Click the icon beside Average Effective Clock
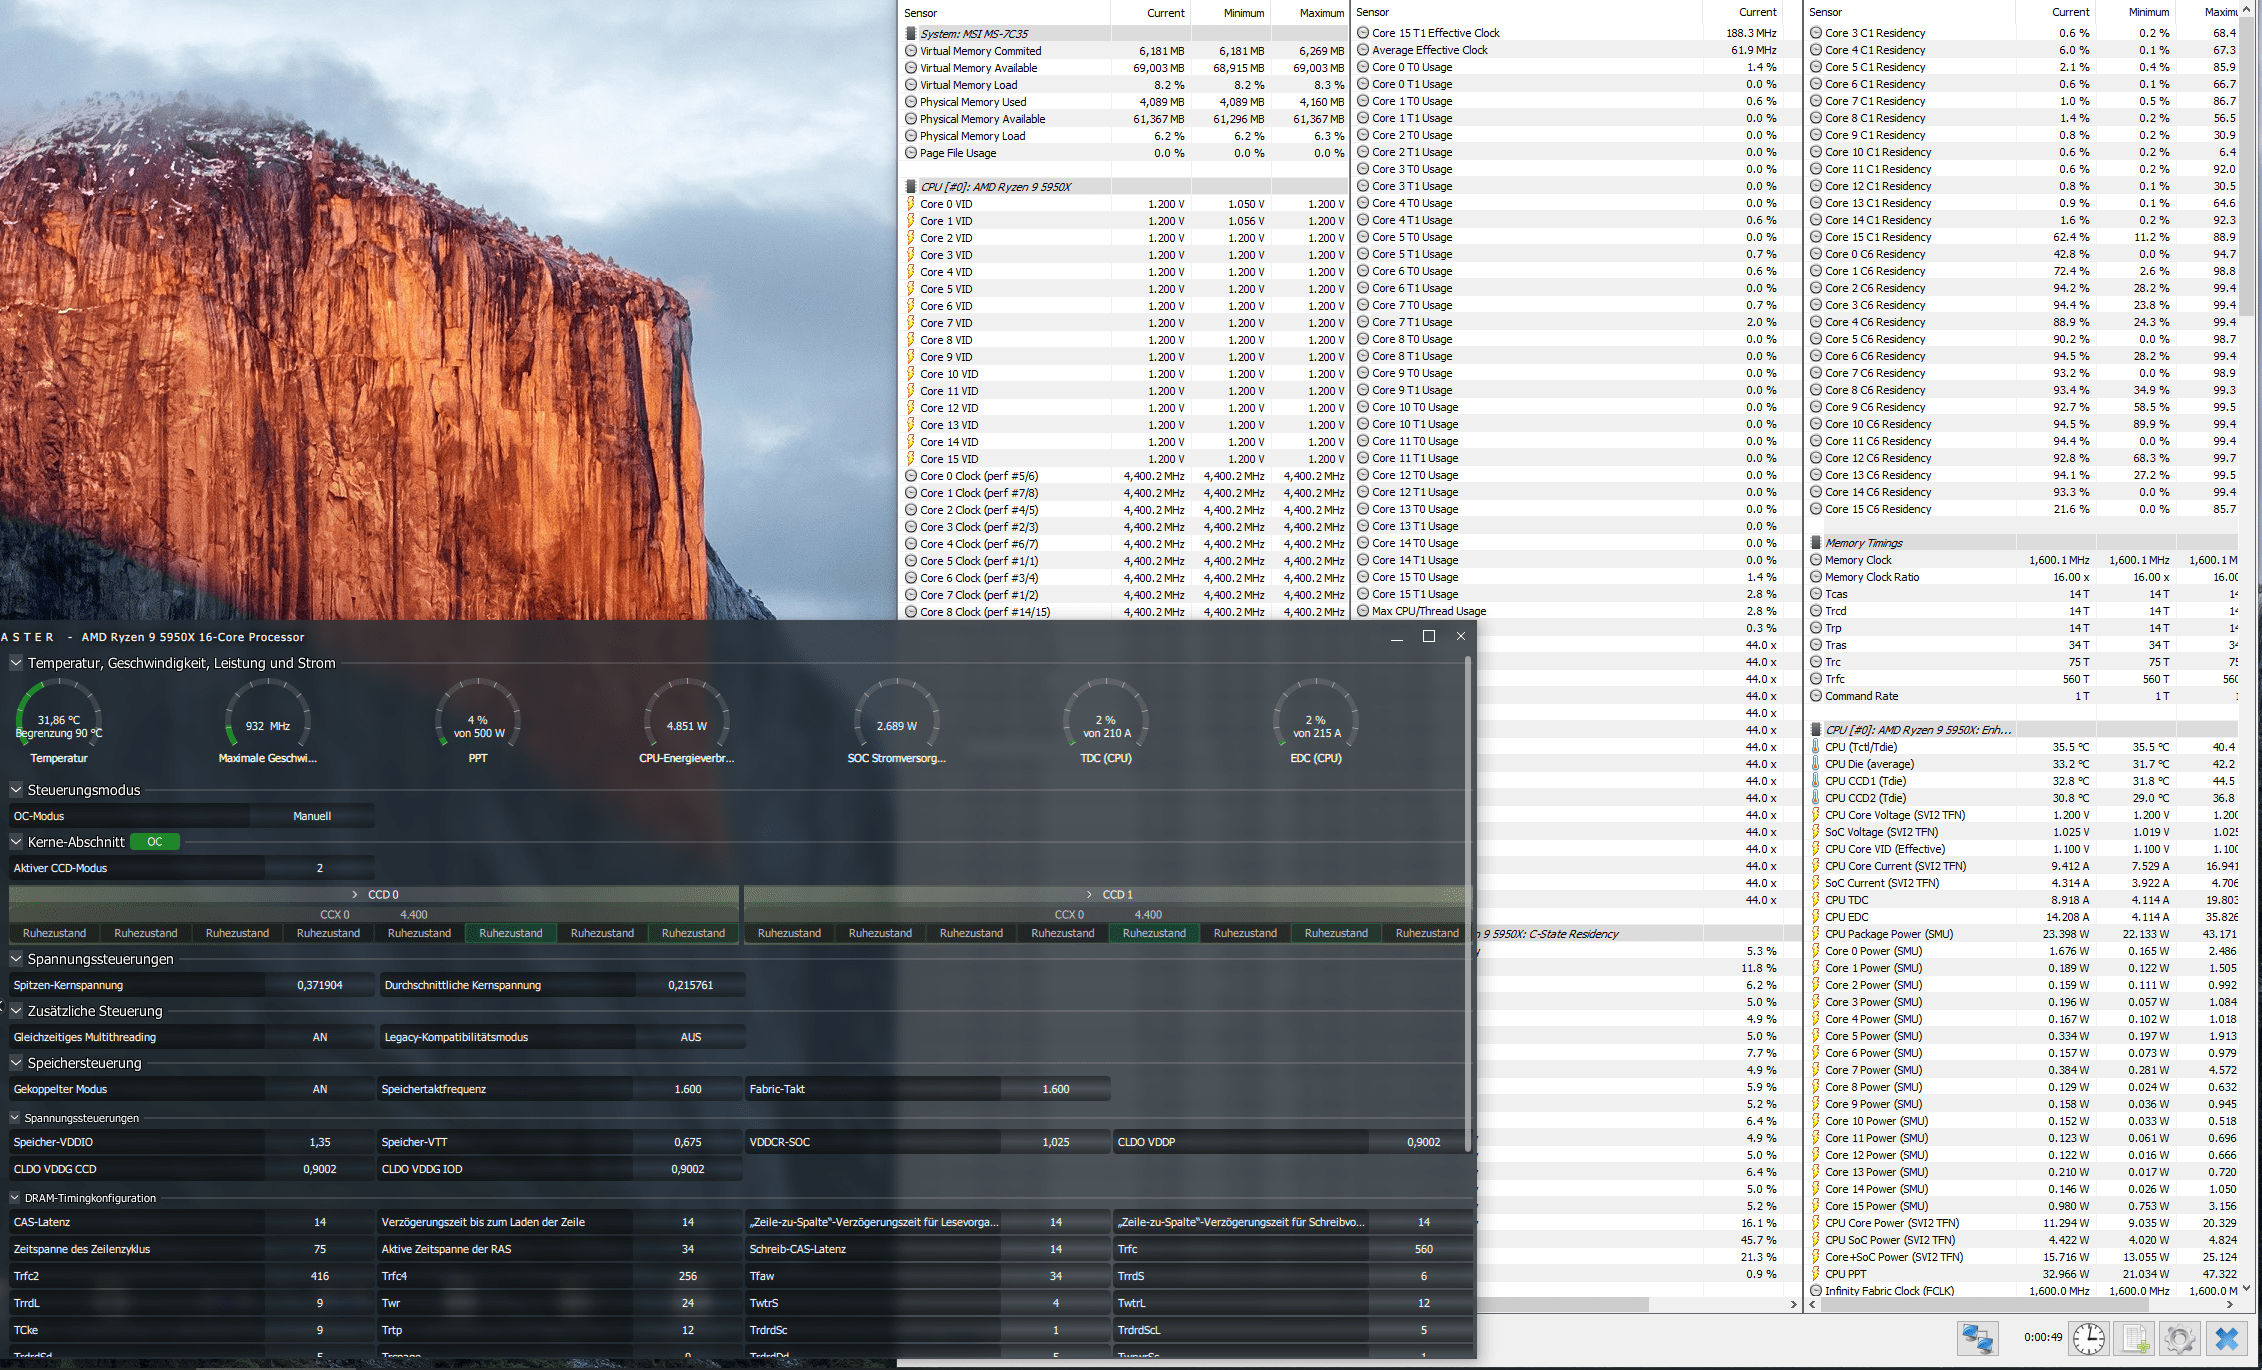Image resolution: width=2262 pixels, height=1370 pixels. point(1363,50)
